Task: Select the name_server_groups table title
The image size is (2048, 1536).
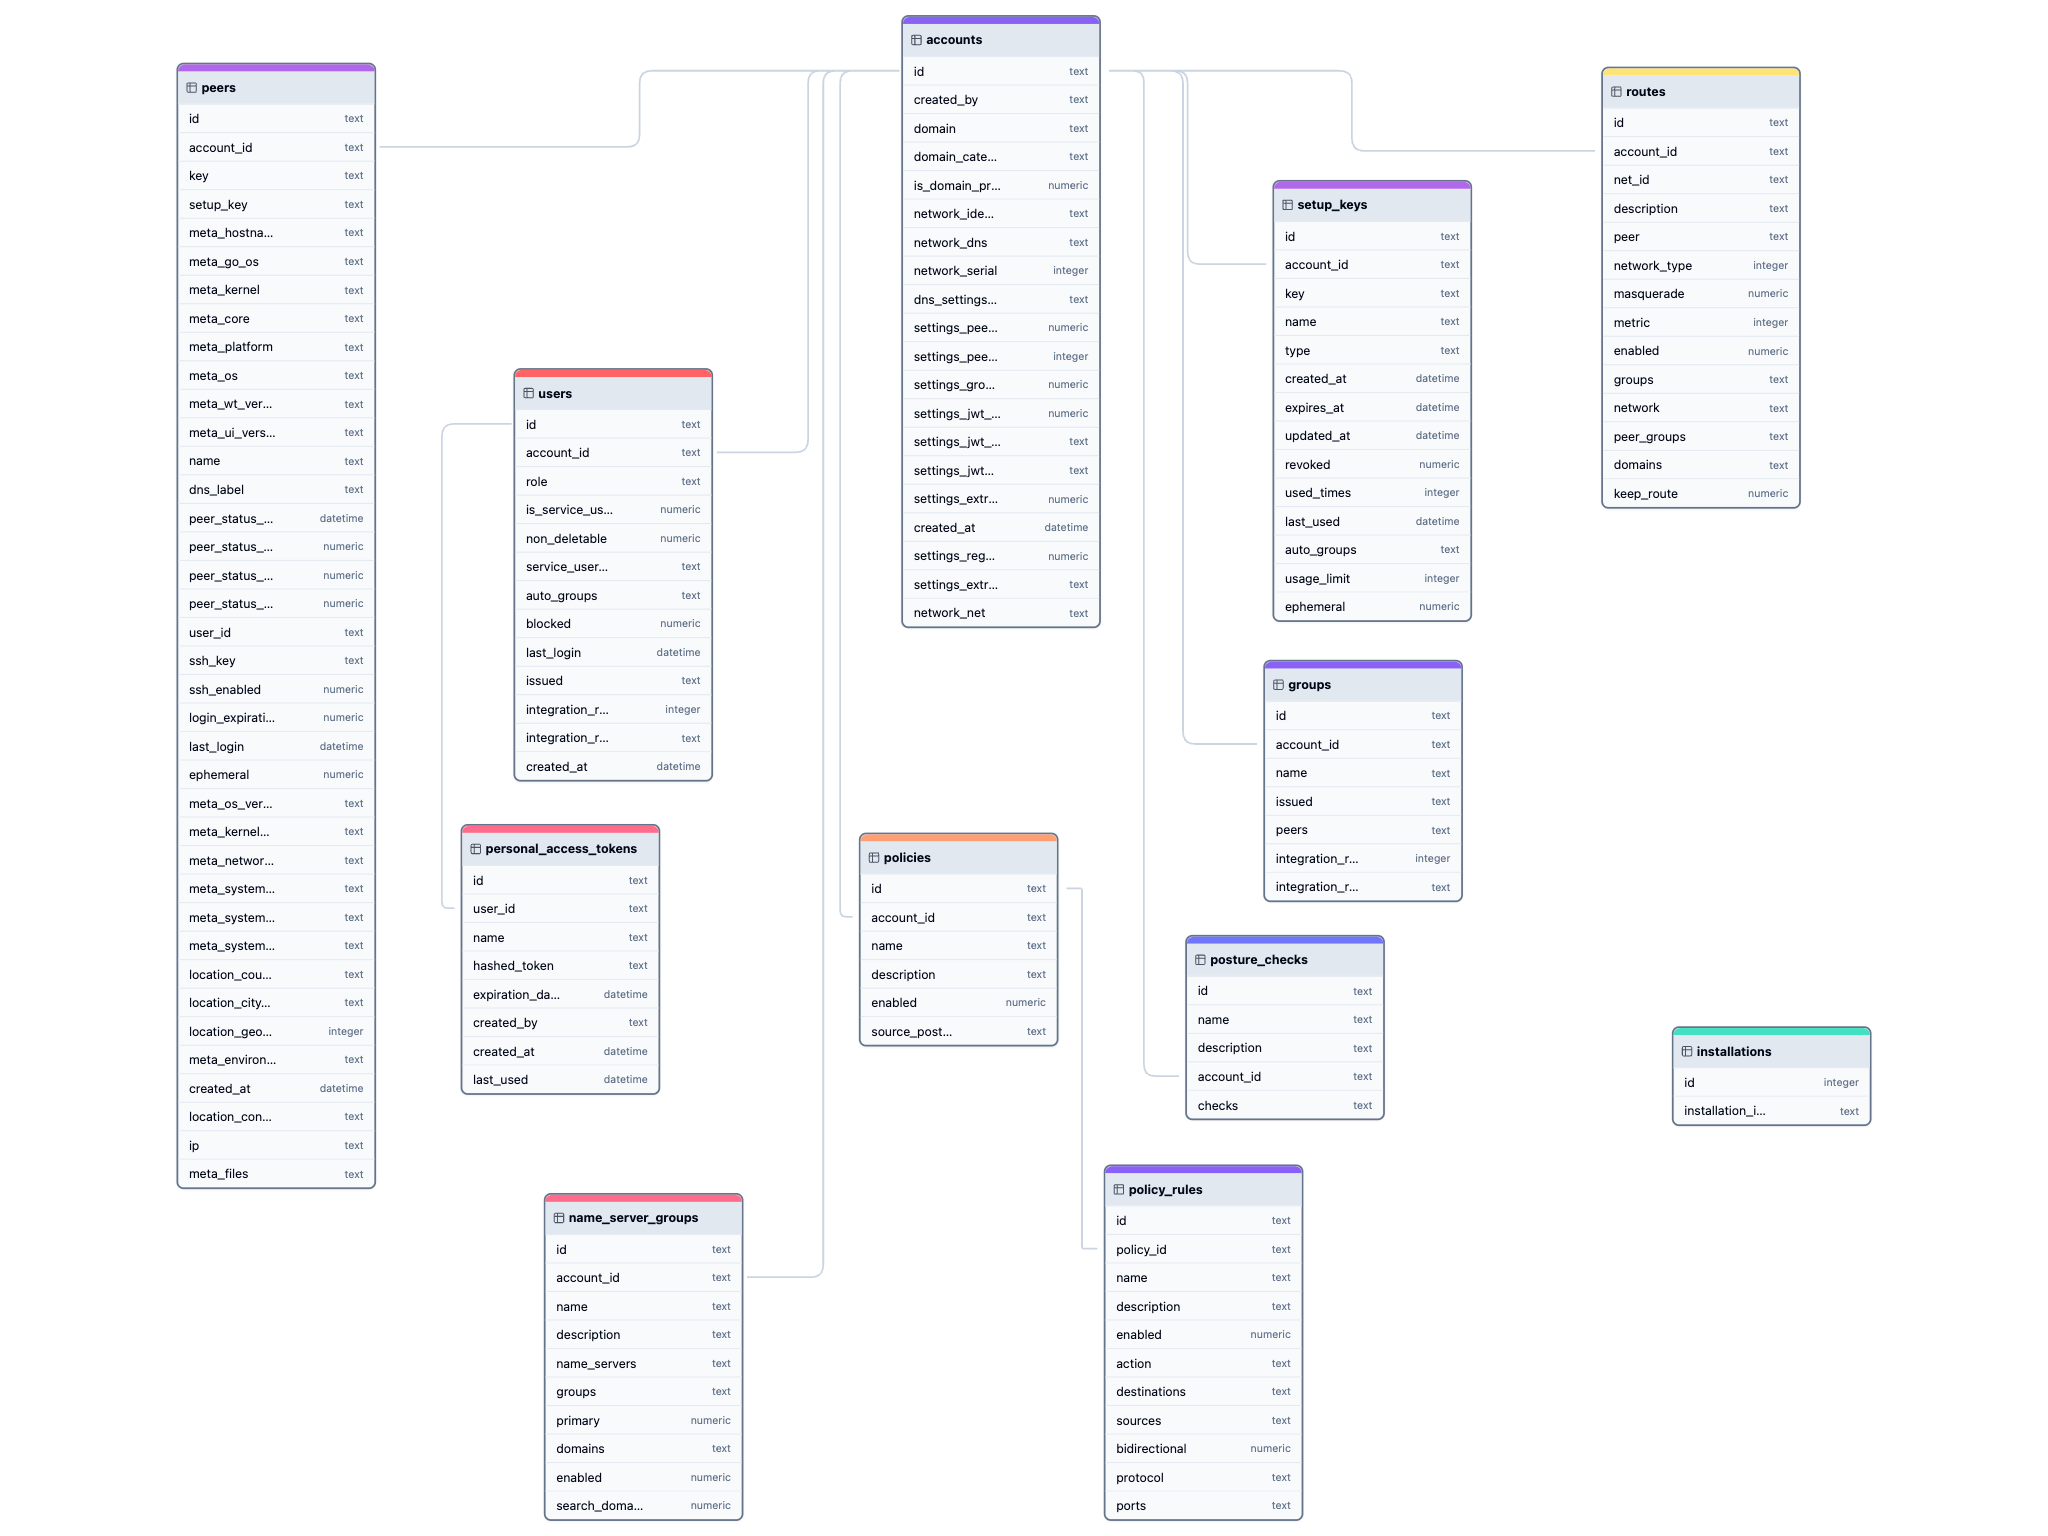Action: coord(633,1218)
